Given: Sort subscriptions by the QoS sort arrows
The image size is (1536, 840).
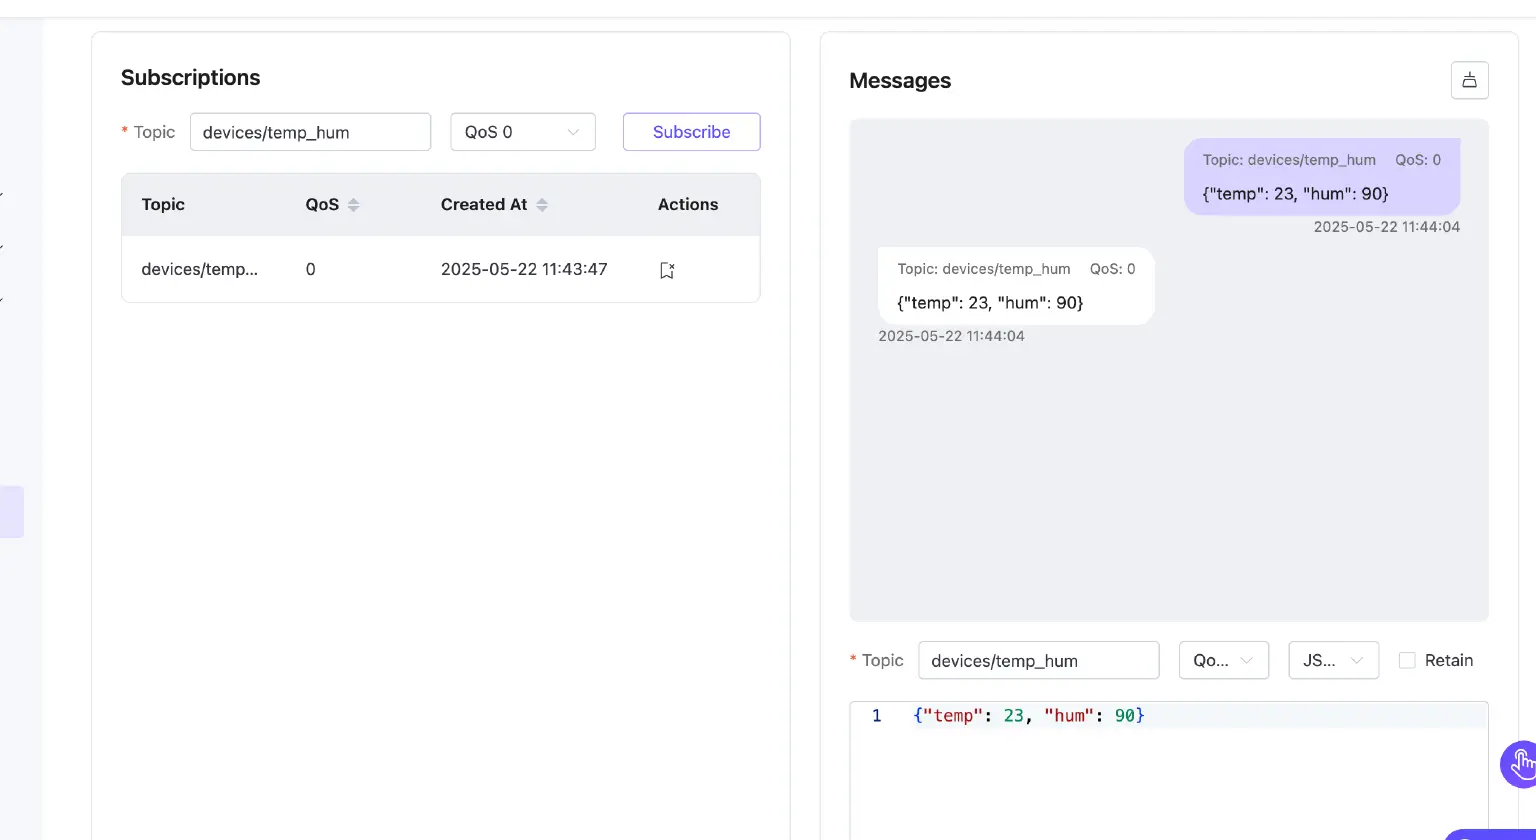Looking at the screenshot, I should point(353,205).
